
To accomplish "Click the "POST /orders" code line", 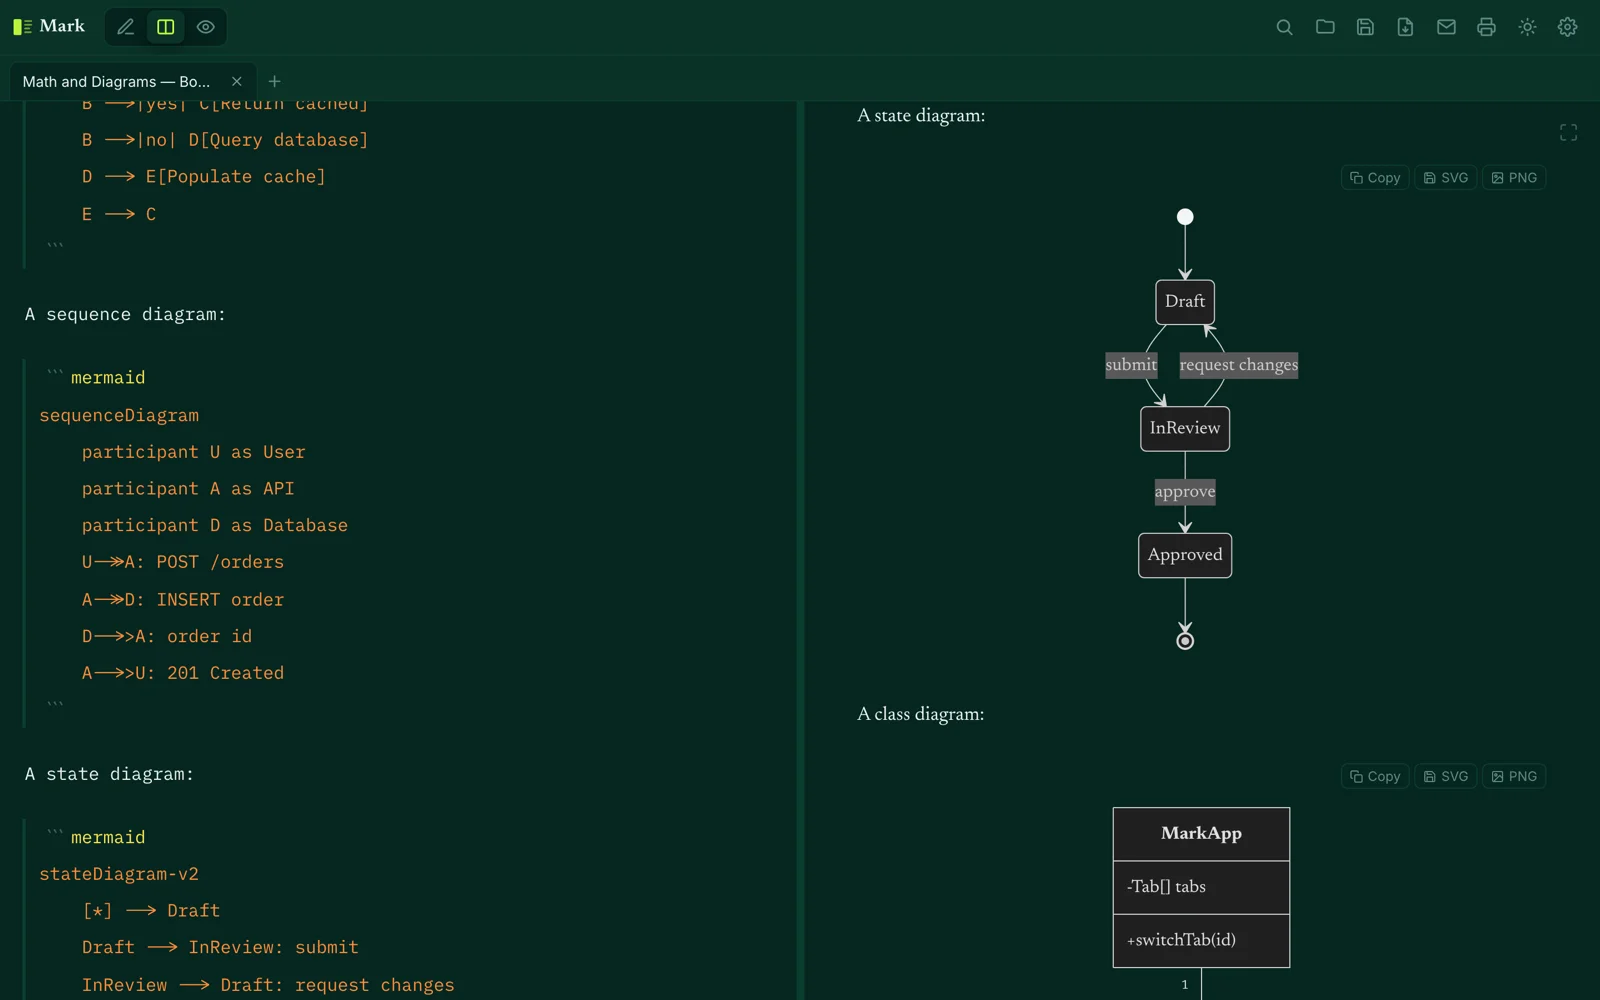I will click(183, 563).
